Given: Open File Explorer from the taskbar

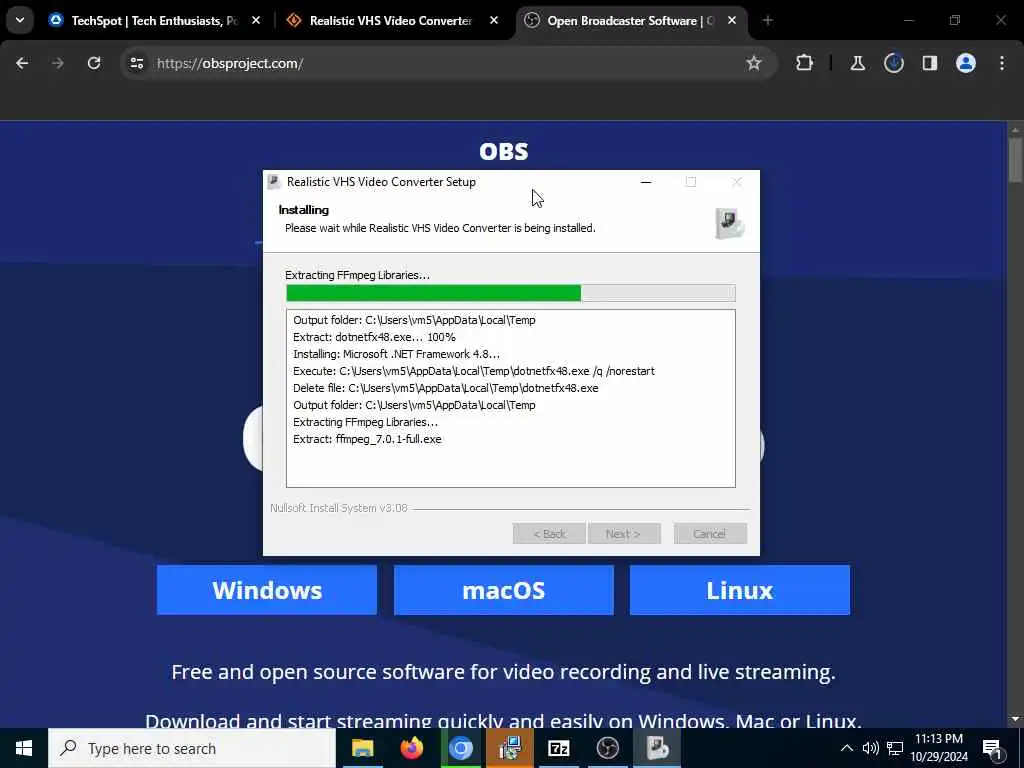Looking at the screenshot, I should (x=362, y=748).
